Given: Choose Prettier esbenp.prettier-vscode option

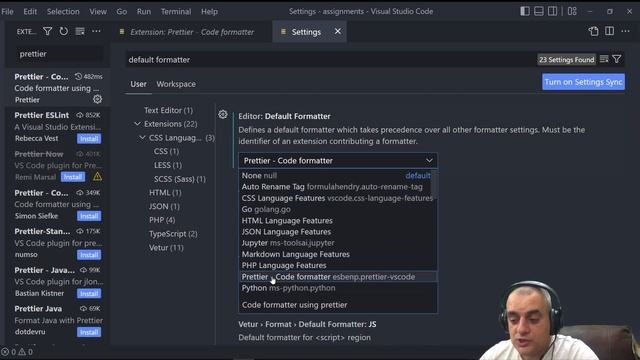Looking at the screenshot, I should click(x=338, y=277).
